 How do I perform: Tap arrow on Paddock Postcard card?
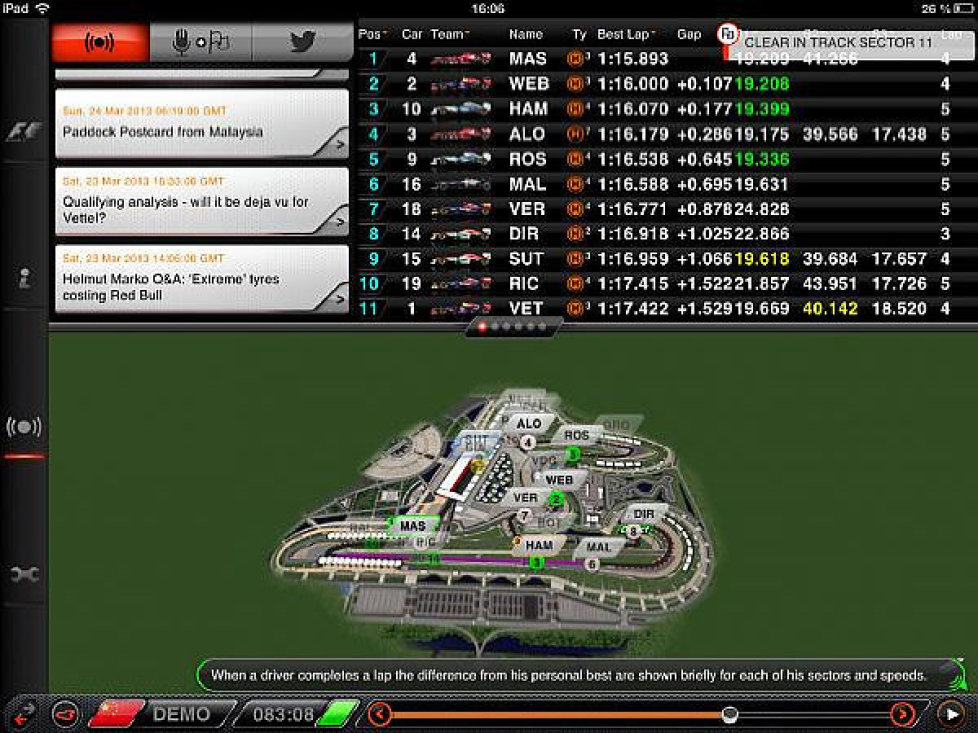[x=340, y=145]
